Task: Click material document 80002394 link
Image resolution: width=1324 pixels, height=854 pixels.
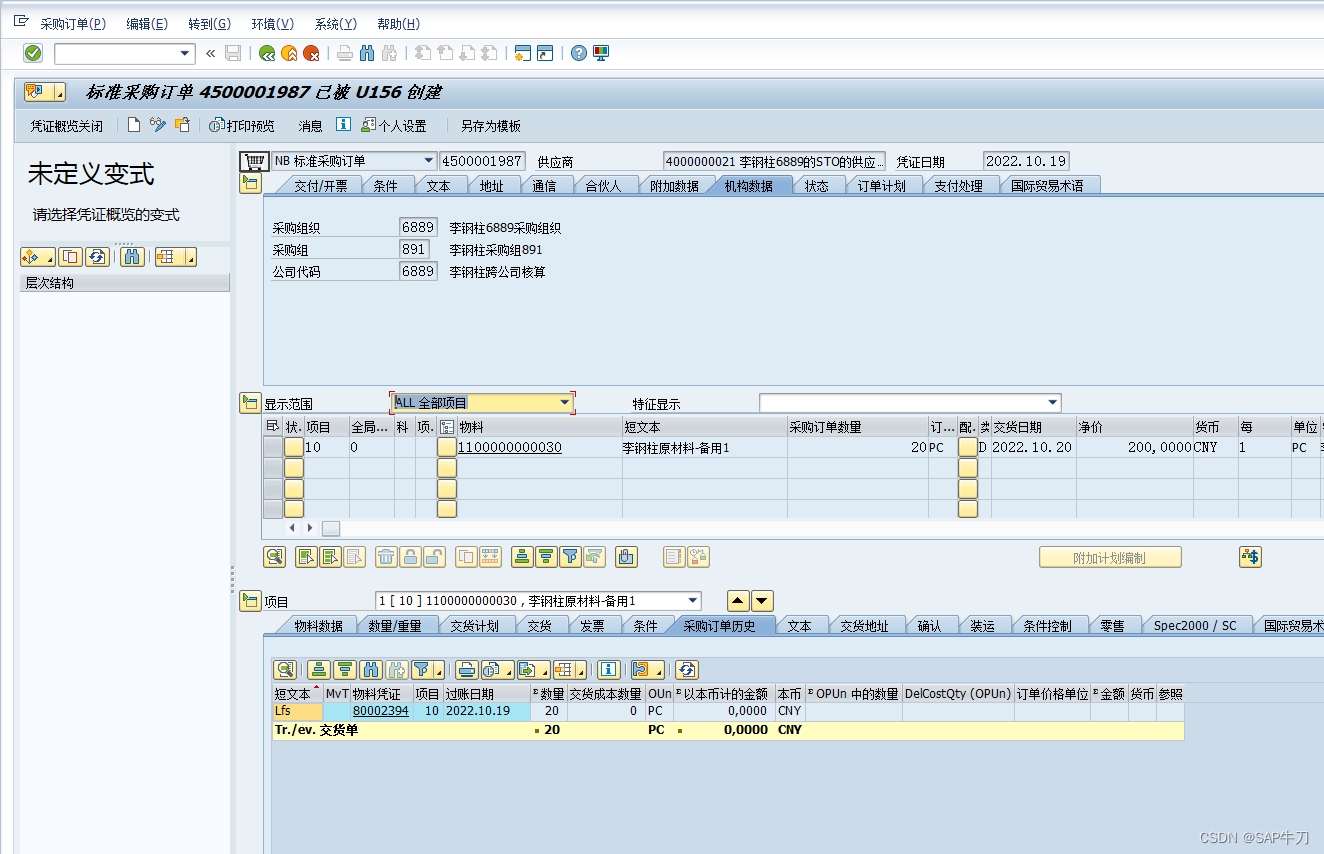Action: tap(380, 711)
